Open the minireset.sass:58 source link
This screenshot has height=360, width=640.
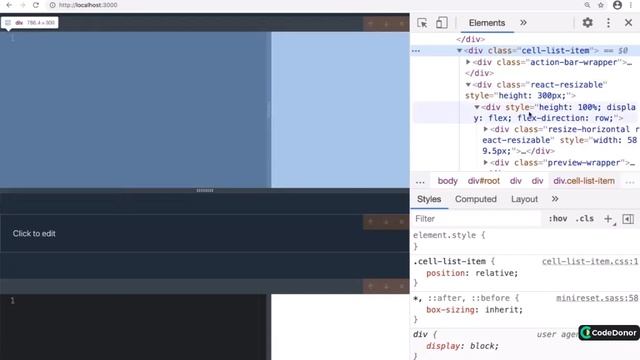click(x=597, y=298)
